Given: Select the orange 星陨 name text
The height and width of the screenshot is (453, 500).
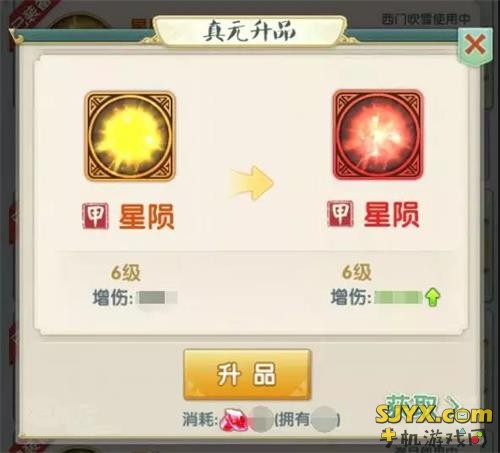Looking at the screenshot, I should (x=147, y=217).
